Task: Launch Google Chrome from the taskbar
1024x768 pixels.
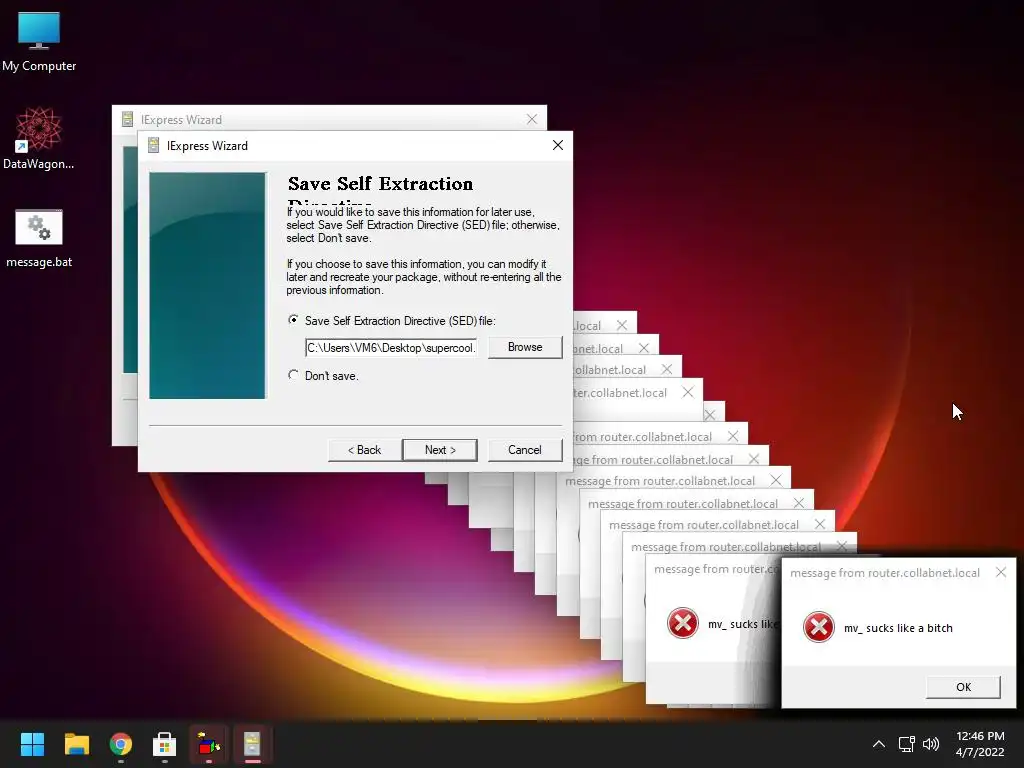Action: [120, 744]
